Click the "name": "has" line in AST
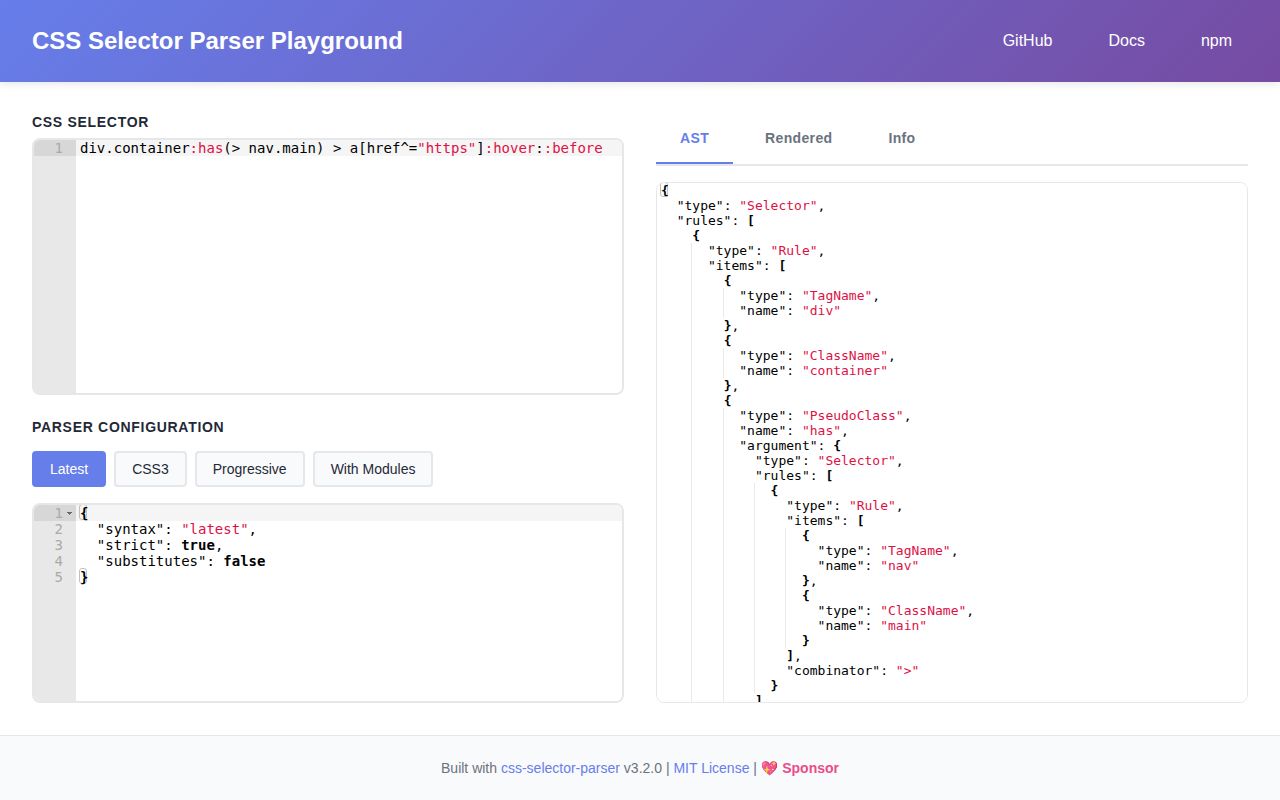The height and width of the screenshot is (800, 1280). tap(793, 431)
